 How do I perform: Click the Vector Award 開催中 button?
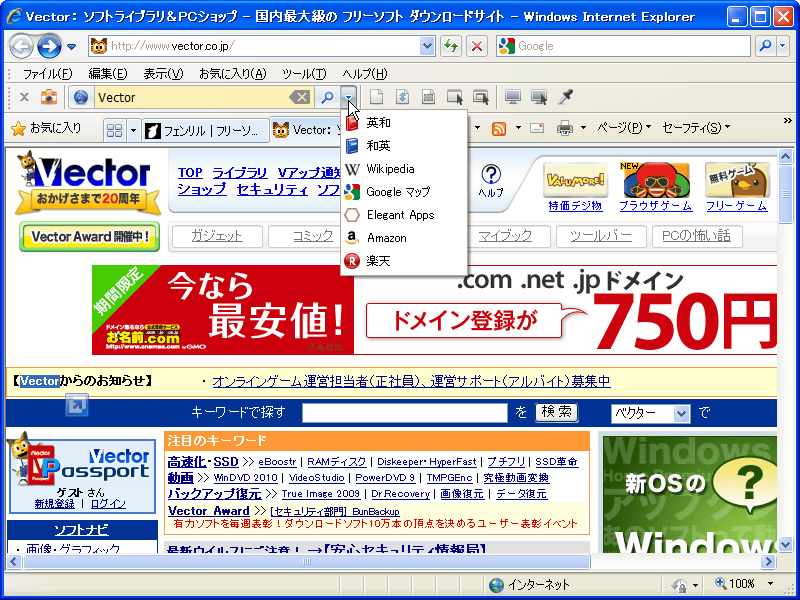[89, 237]
